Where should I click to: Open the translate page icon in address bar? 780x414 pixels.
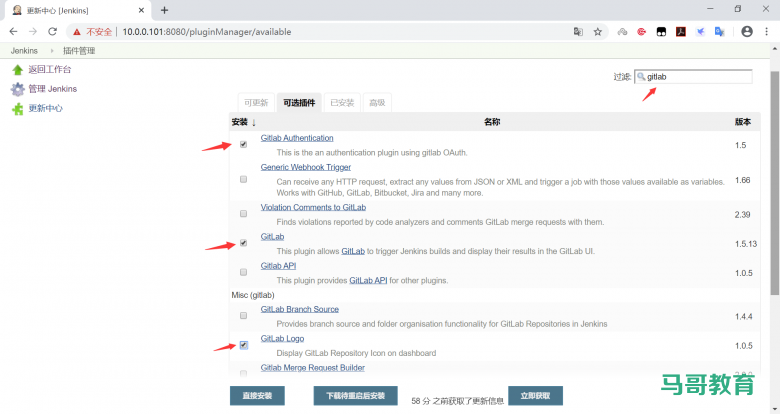tap(578, 31)
